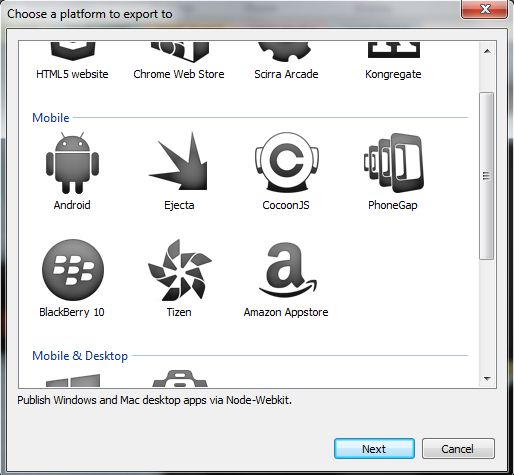The image size is (514, 475).
Task: Click the 'PhoneGap' label
Action: pyautogui.click(x=393, y=205)
